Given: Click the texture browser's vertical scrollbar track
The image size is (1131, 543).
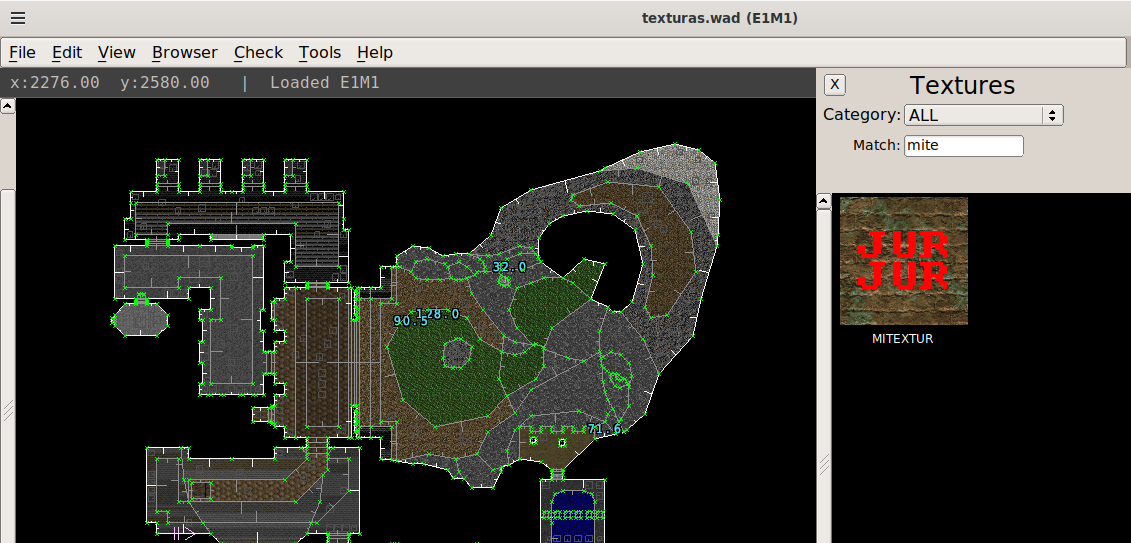Looking at the screenshot, I should pyautogui.click(x=824, y=380).
